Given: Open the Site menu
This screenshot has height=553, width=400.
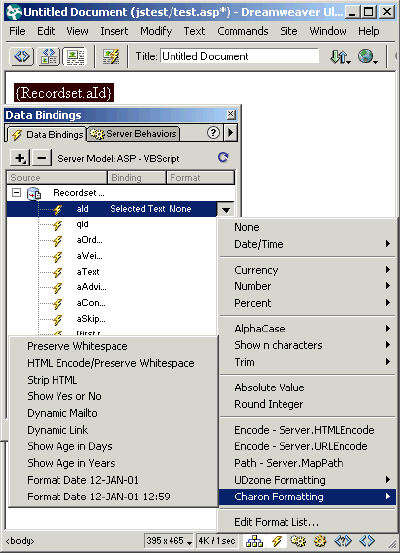Looking at the screenshot, I should click(x=289, y=31).
